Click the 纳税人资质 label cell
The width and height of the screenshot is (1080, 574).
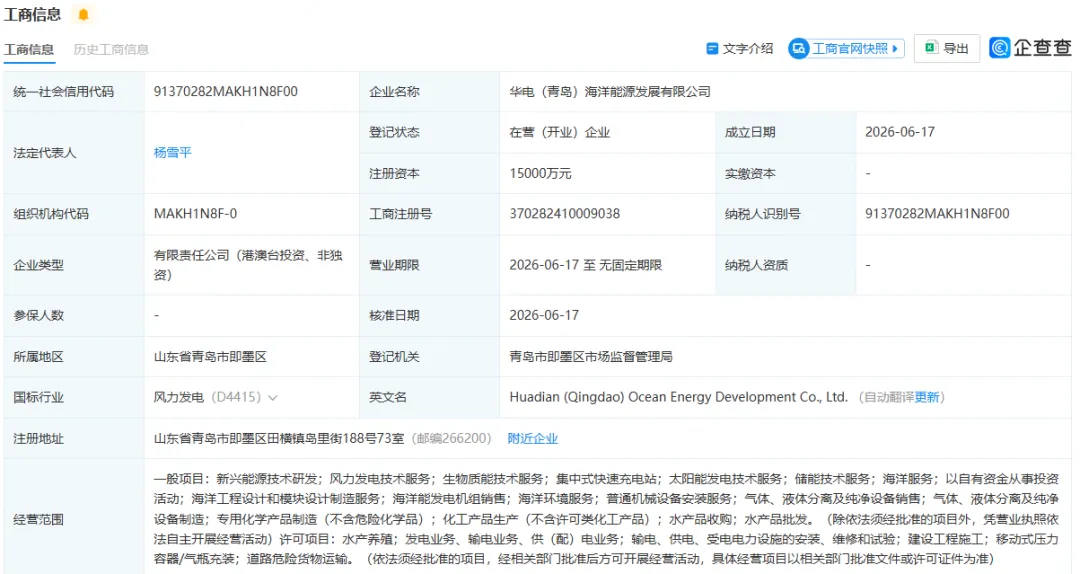click(x=785, y=265)
